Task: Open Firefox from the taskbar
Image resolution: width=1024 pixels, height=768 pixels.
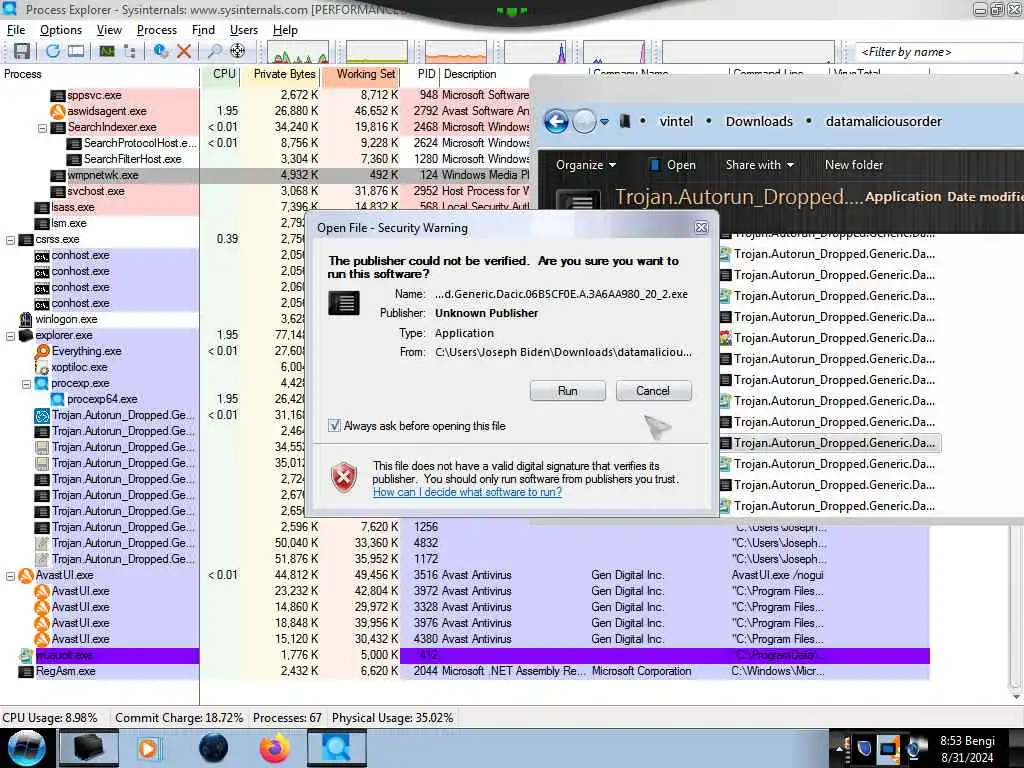Action: pyautogui.click(x=275, y=748)
